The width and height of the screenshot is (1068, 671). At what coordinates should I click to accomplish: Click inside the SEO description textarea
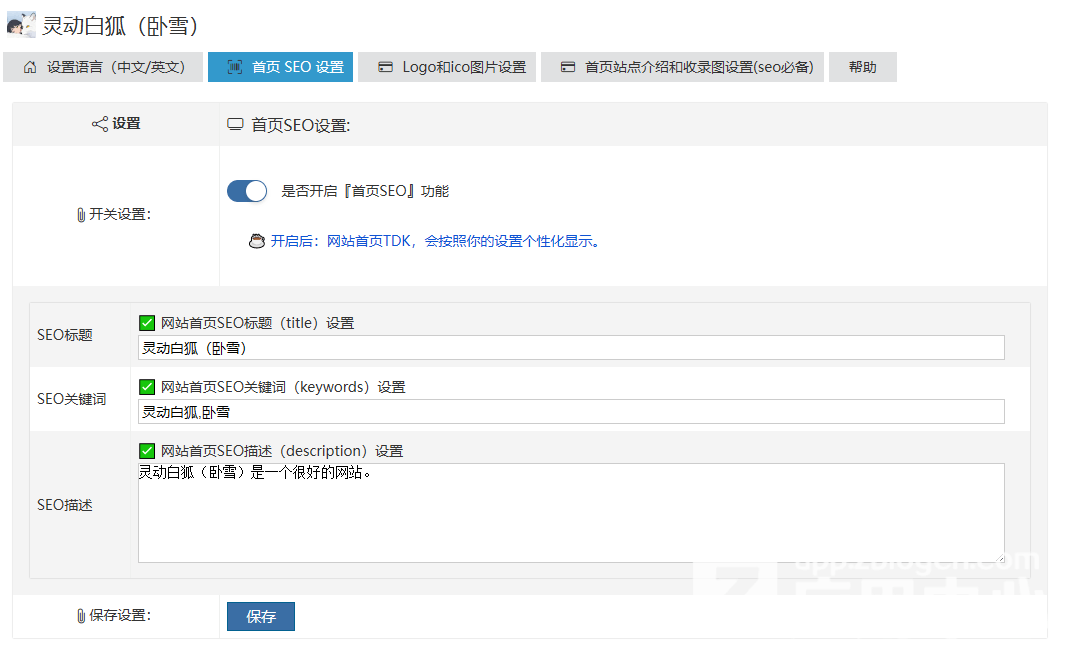(570, 512)
